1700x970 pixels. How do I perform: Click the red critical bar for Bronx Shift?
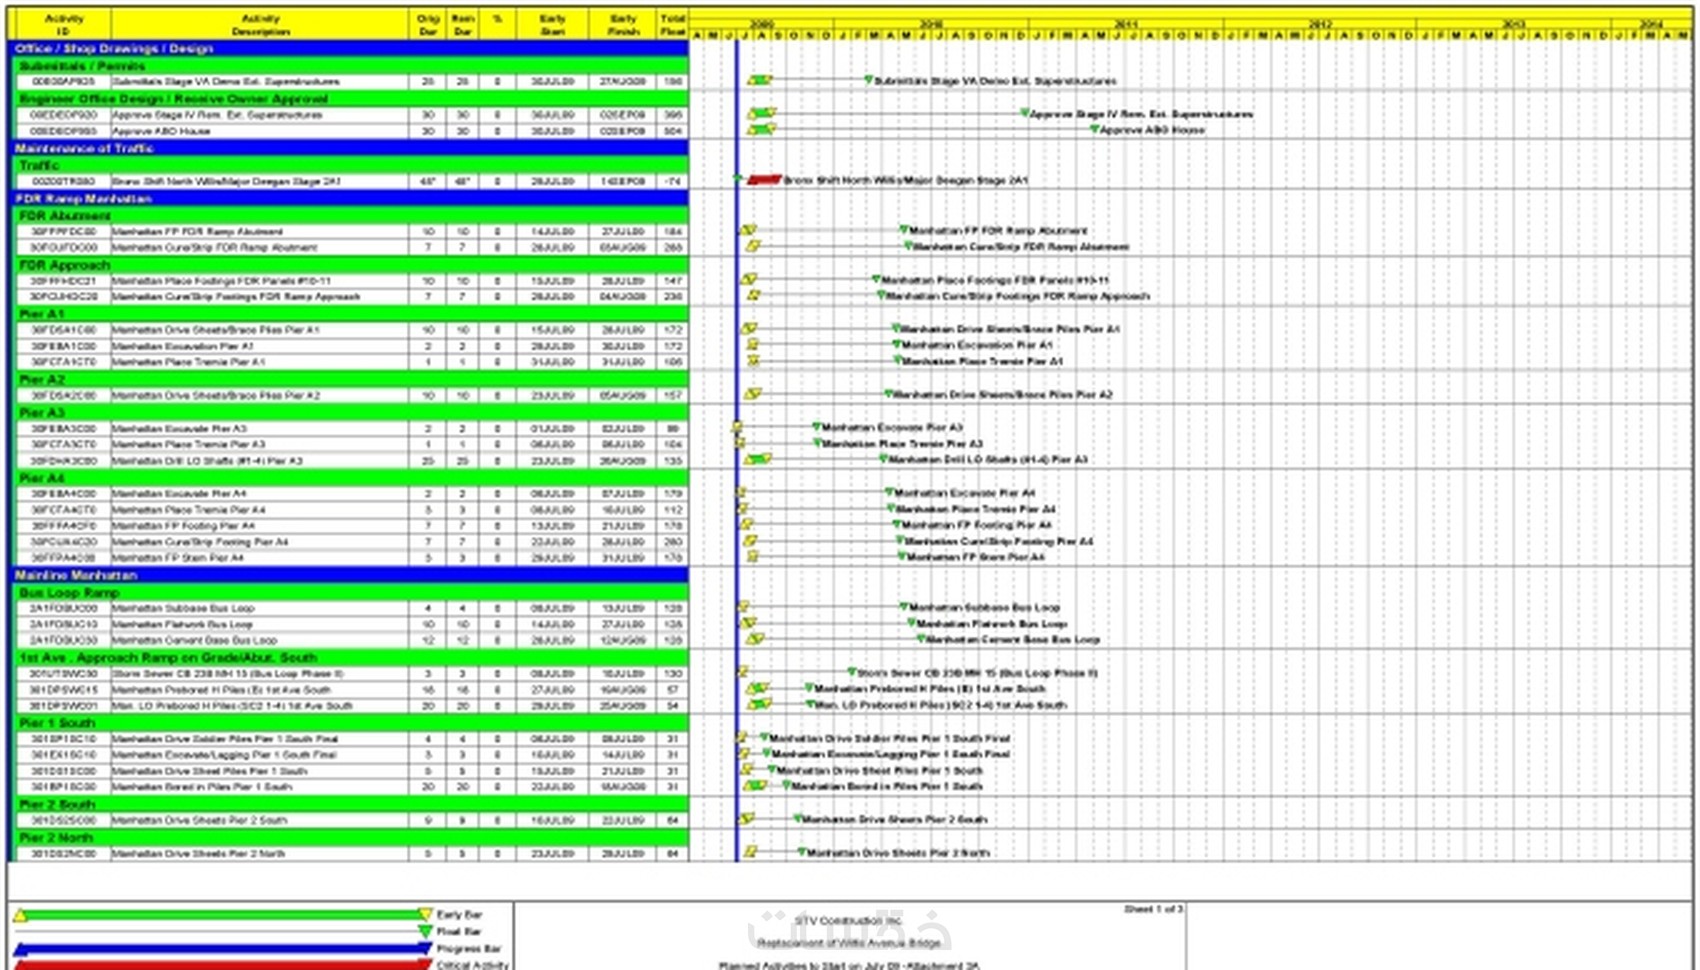coord(764,180)
